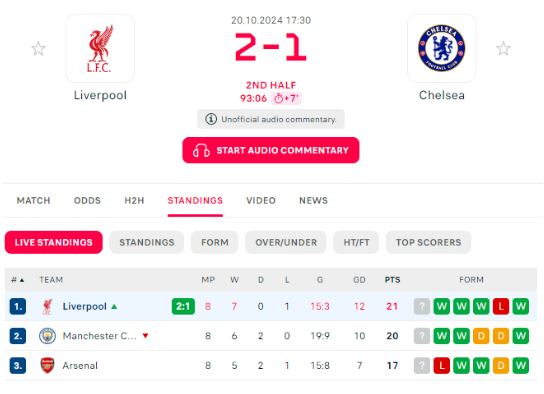
Task: Select the Top Scorers filter pill
Action: 428,242
